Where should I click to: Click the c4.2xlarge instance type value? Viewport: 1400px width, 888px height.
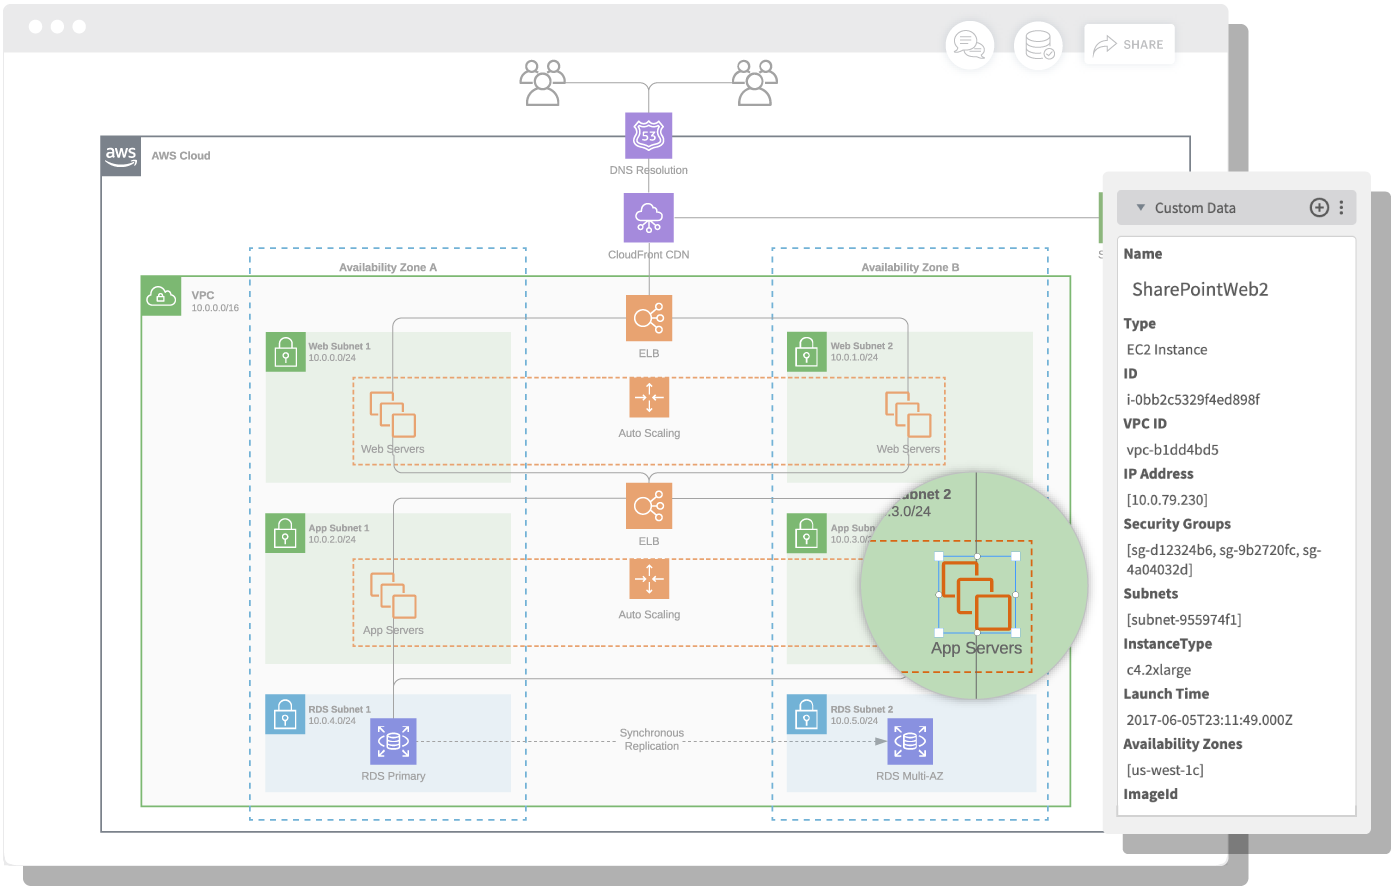tap(1159, 670)
